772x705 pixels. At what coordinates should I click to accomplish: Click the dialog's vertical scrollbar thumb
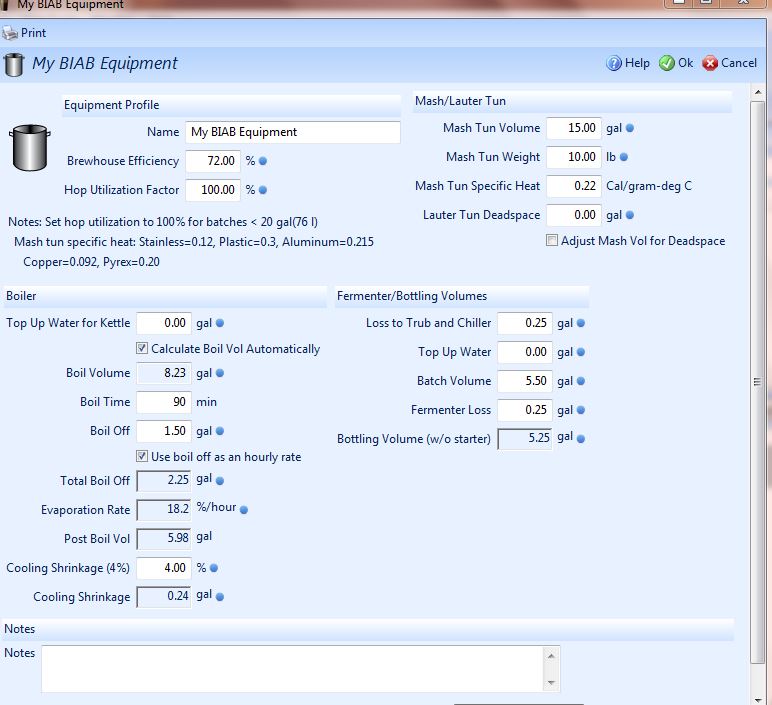(758, 382)
